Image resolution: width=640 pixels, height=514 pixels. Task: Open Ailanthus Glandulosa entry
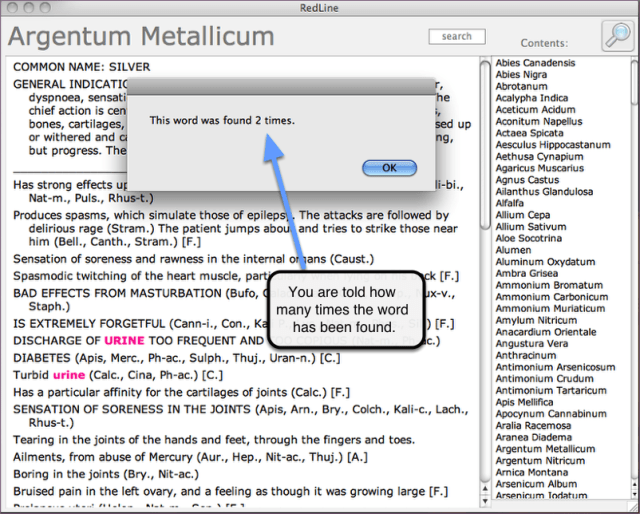coord(544,191)
